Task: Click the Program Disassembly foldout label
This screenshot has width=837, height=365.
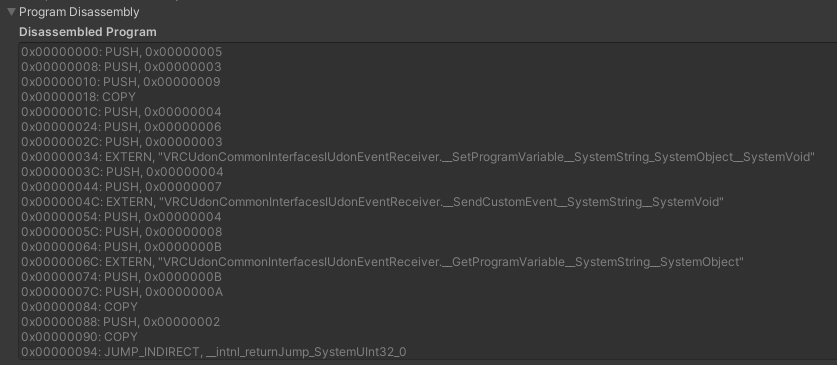Action: point(79,12)
